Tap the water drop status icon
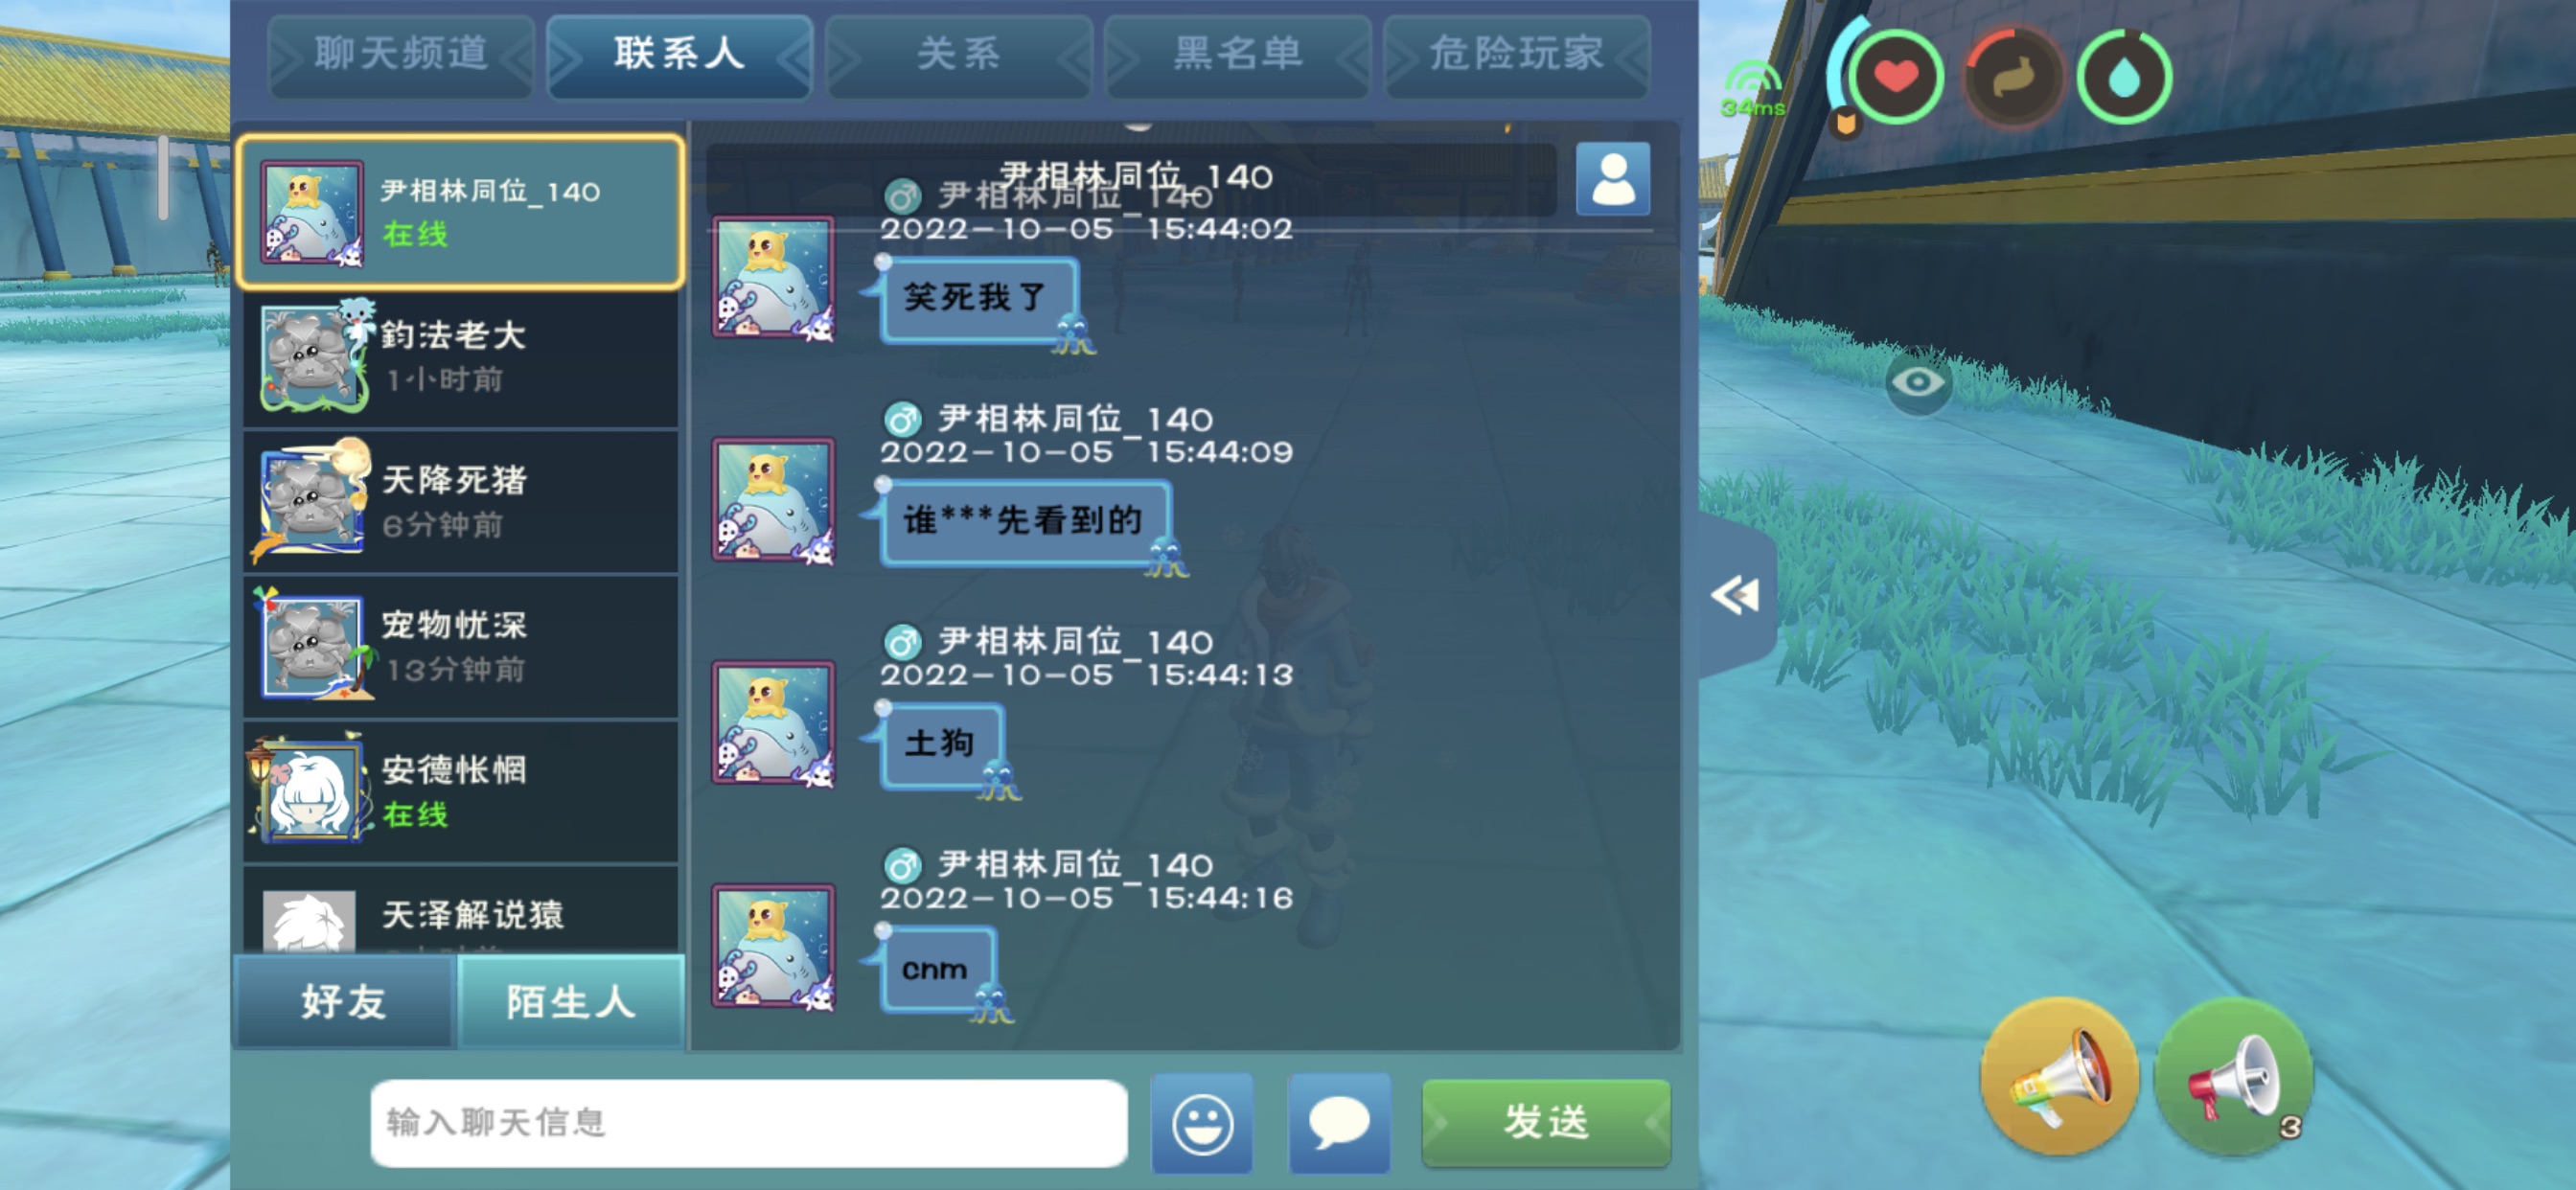Screen dimensions: 2576x1190 [2124, 77]
